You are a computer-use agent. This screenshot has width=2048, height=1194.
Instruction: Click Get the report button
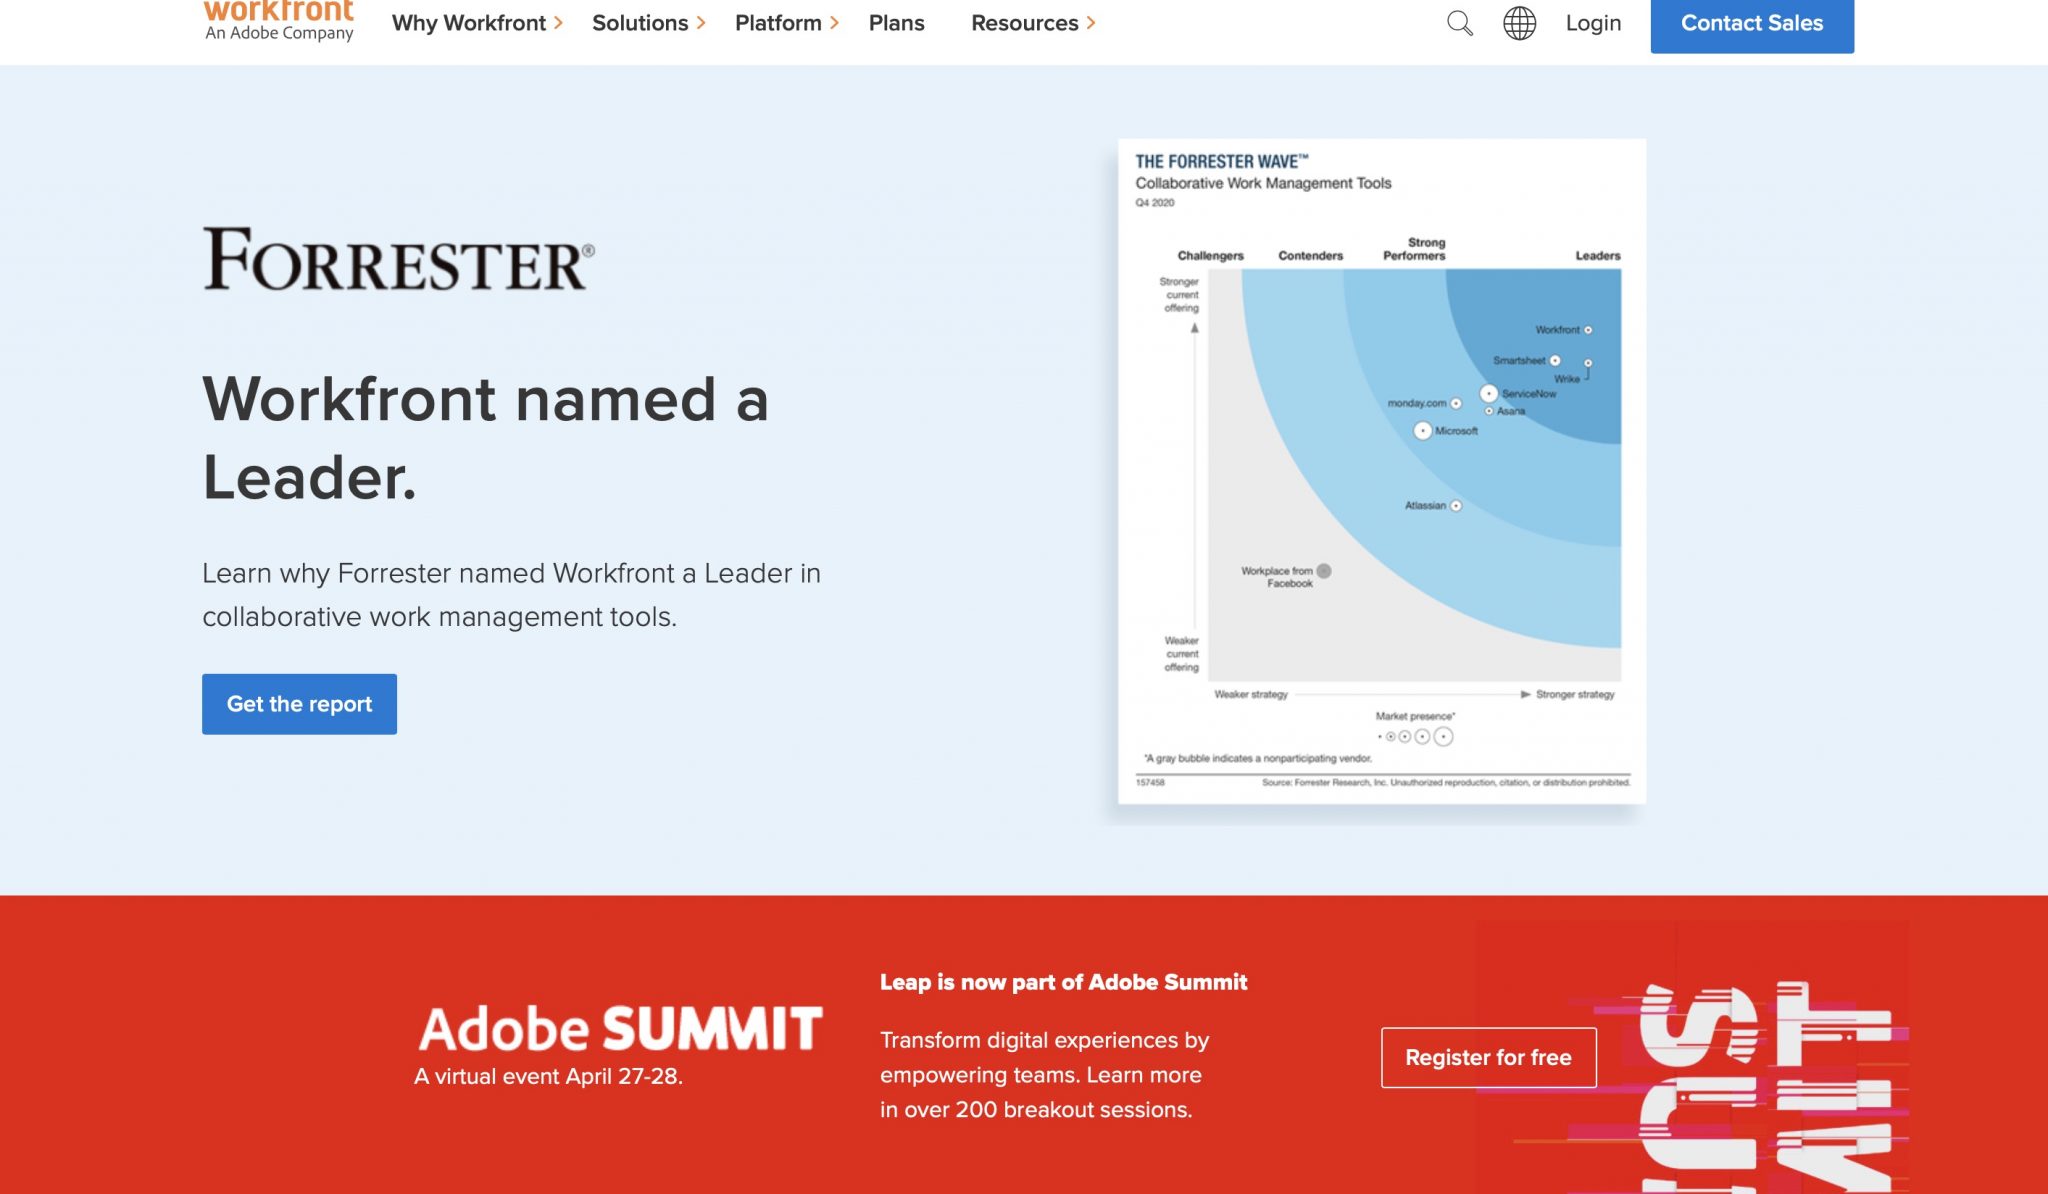click(x=299, y=704)
